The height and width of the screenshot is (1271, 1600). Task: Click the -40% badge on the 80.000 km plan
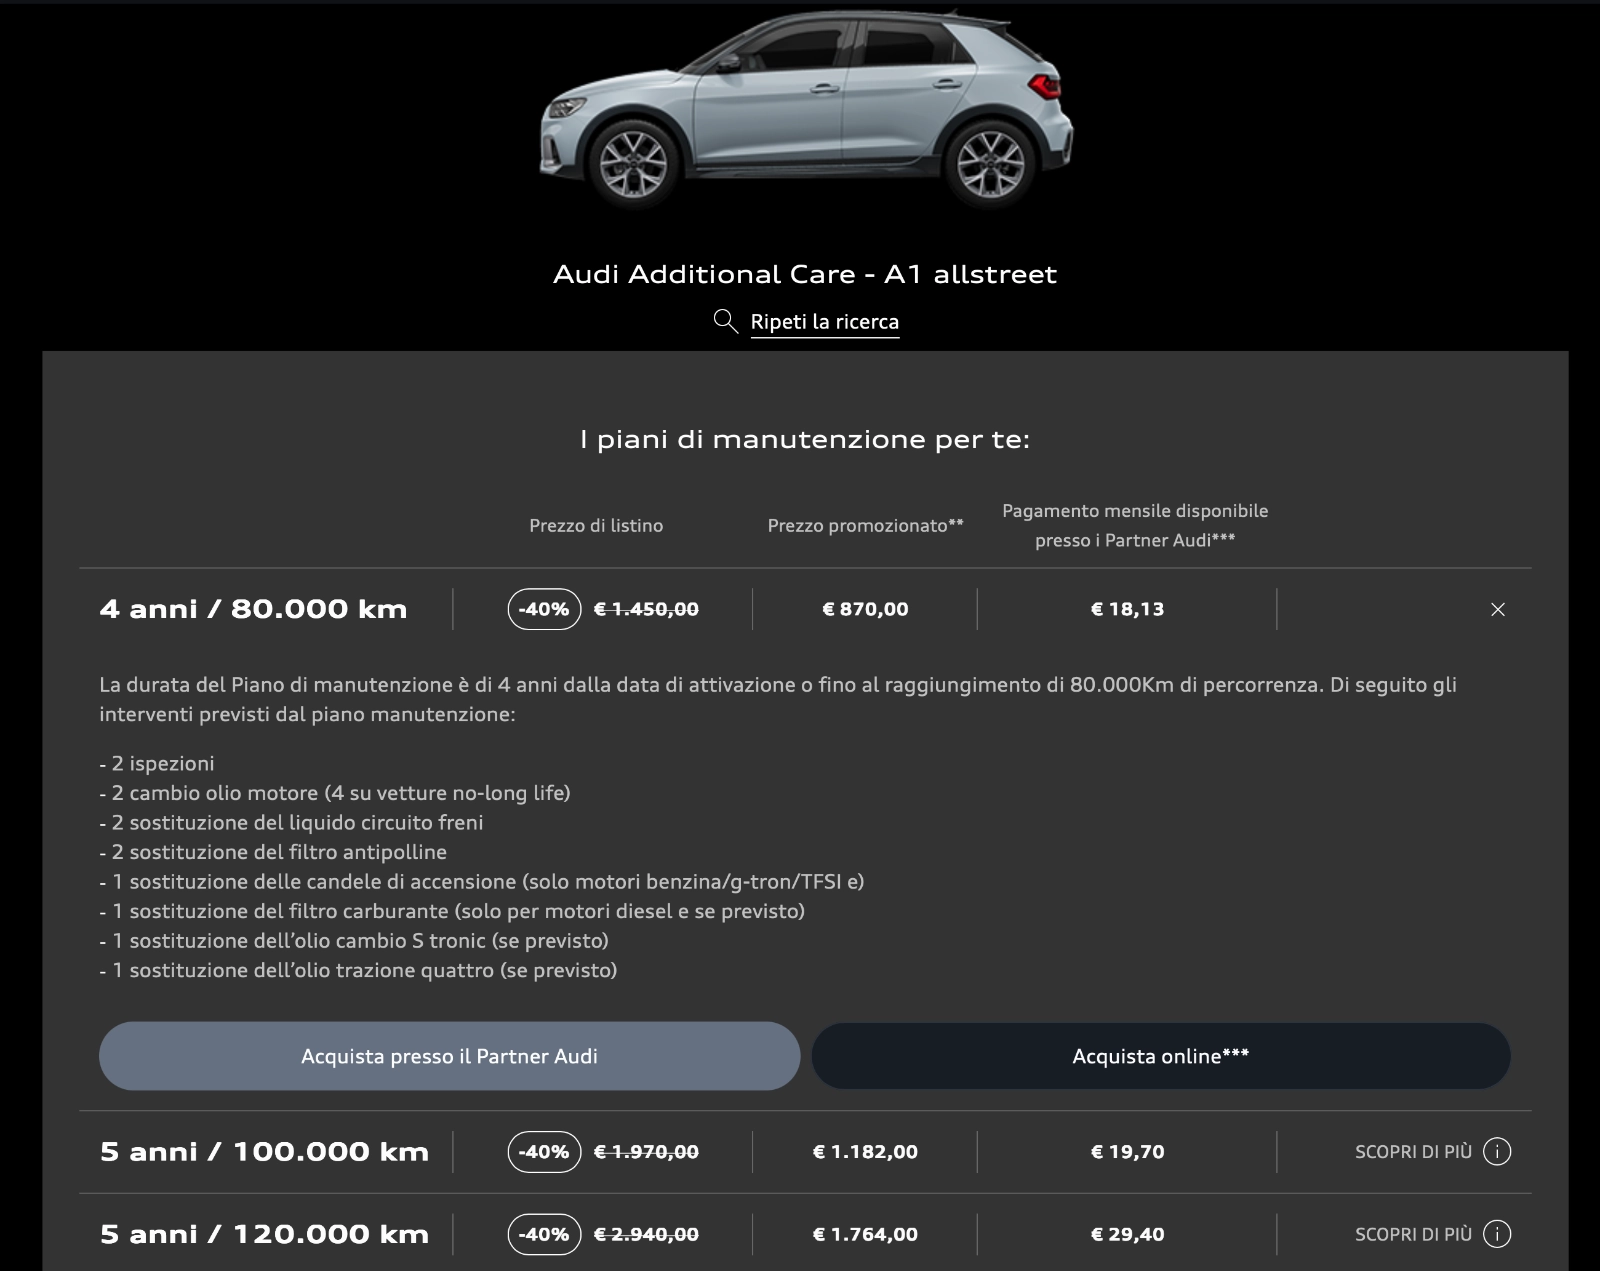(x=544, y=609)
